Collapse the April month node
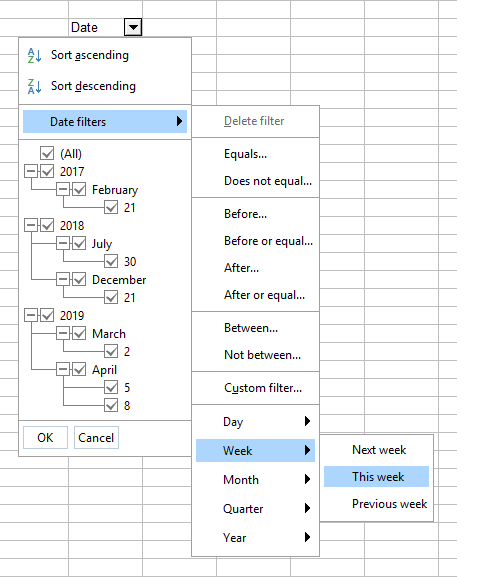The image size is (493, 577). (63, 369)
